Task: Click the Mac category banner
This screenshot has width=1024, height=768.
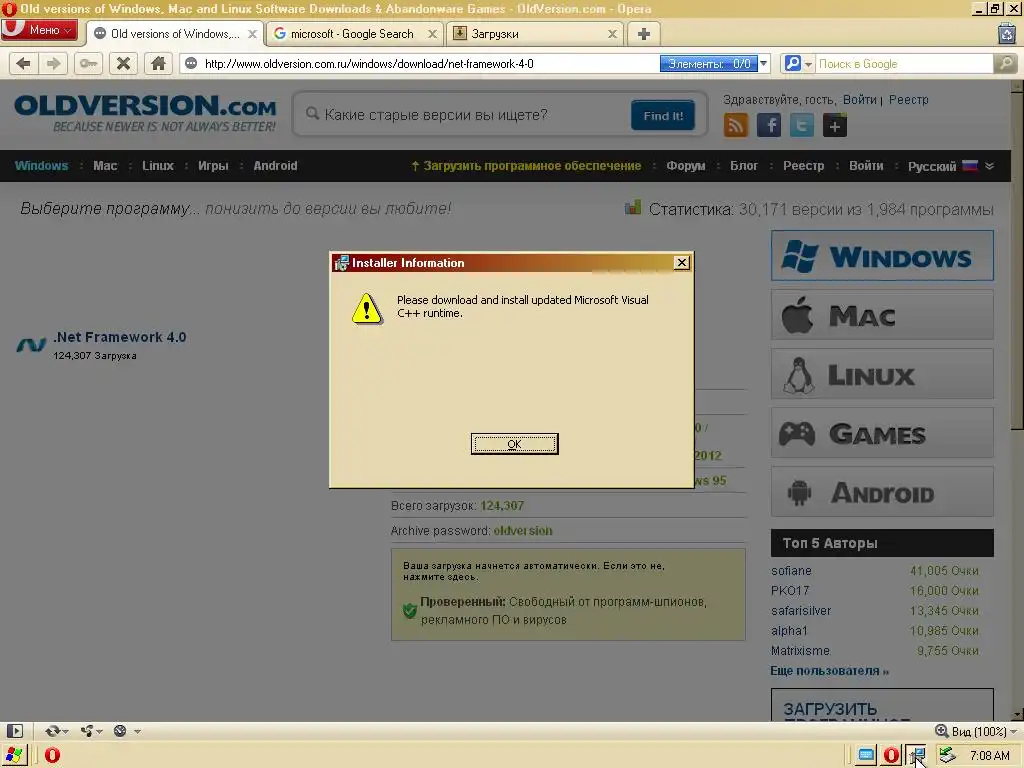Action: coord(882,315)
